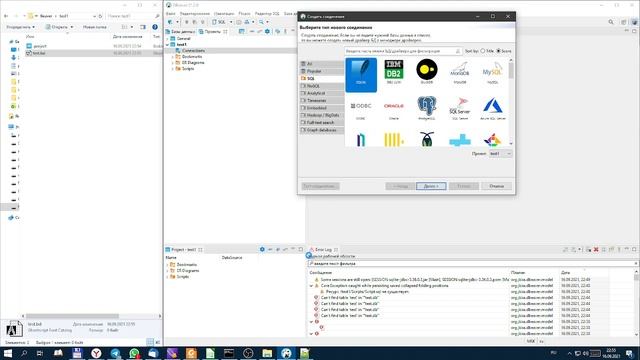Click the red delete log icon in Error Log
Image resolution: width=640 pixels, height=360 pixels.
tap(596, 249)
